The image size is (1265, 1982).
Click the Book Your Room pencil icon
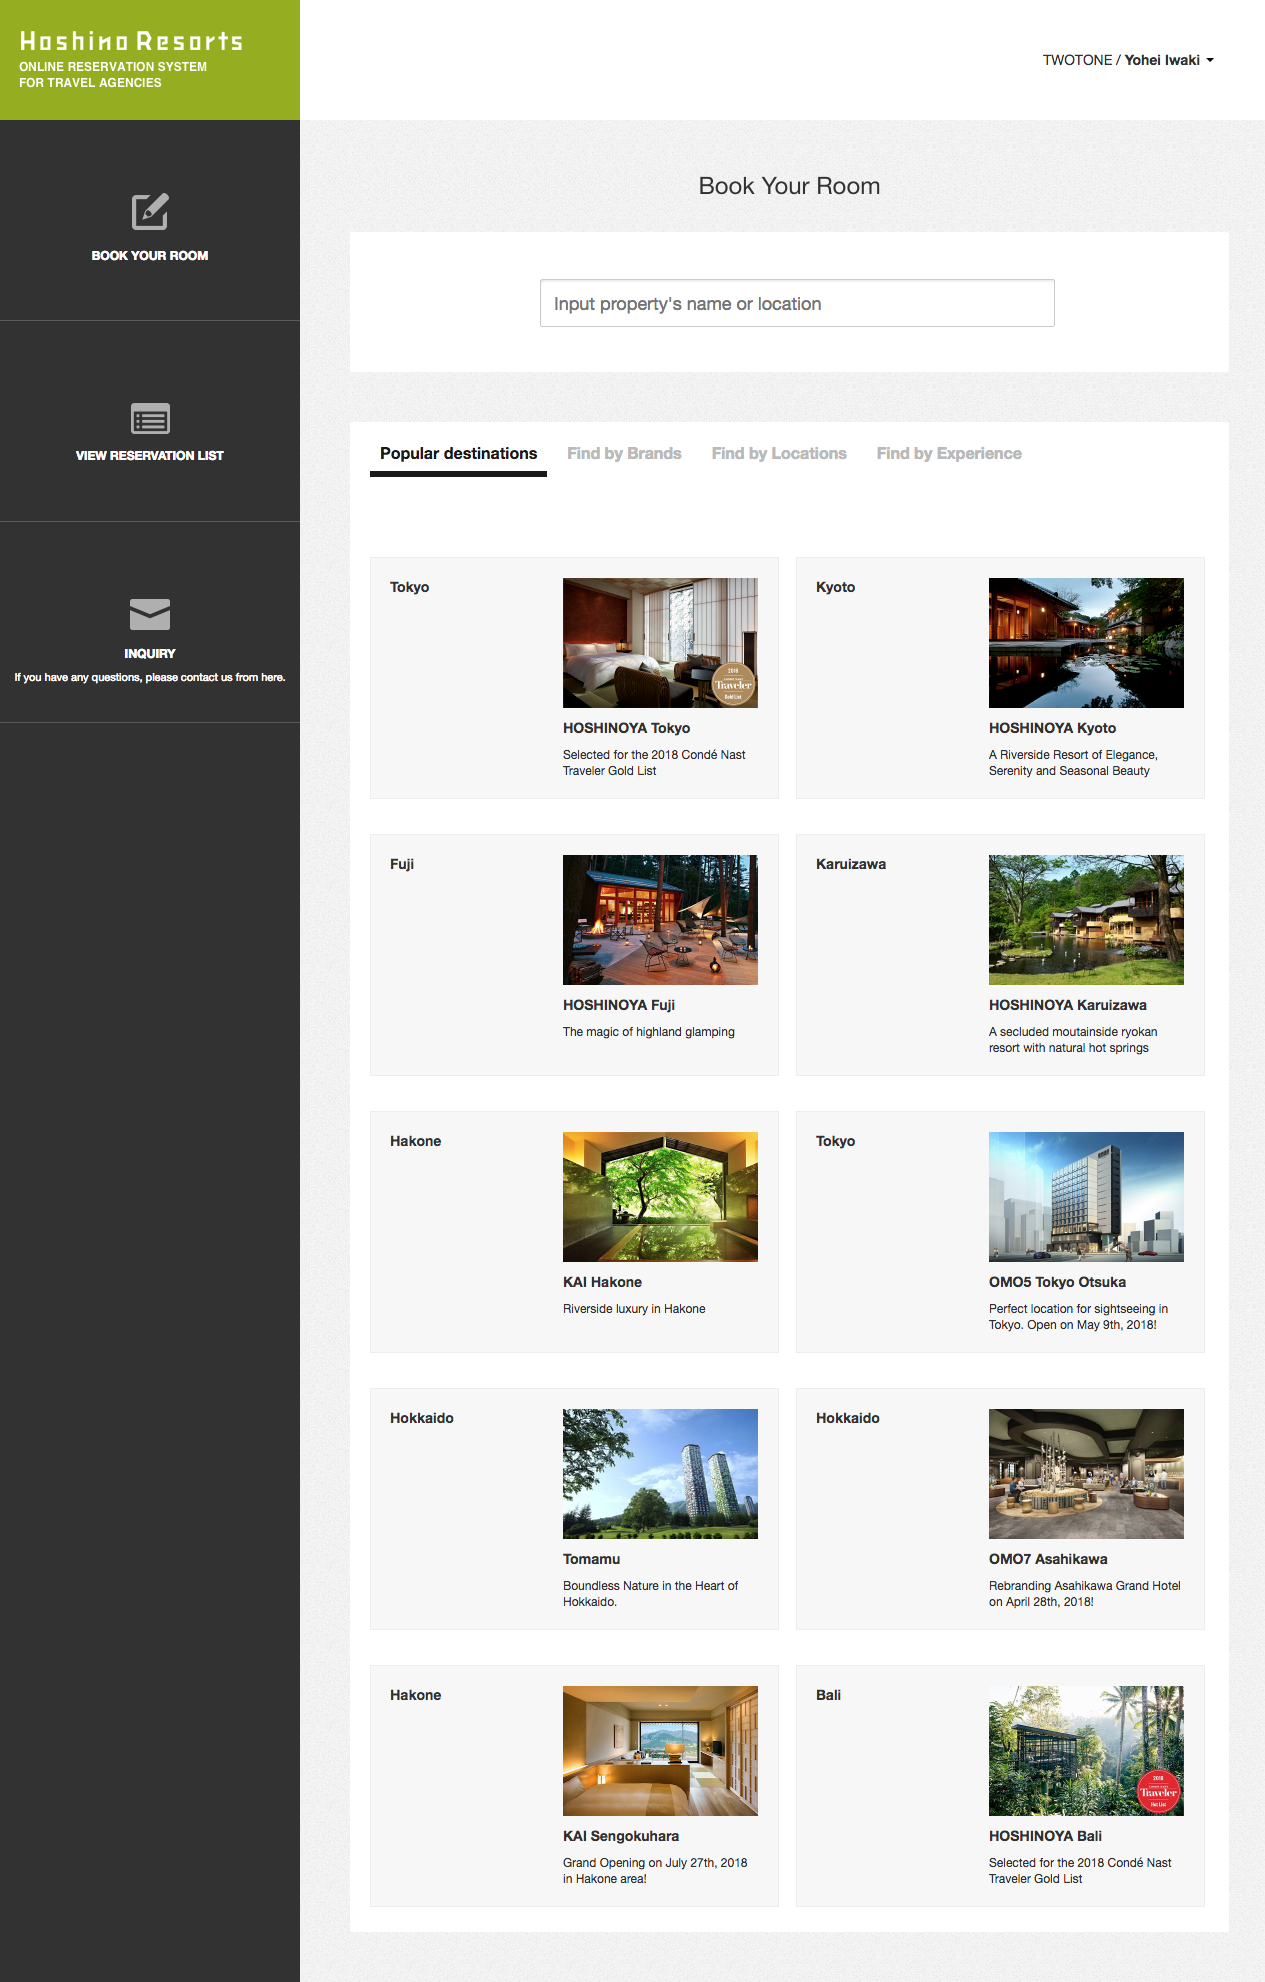[150, 212]
